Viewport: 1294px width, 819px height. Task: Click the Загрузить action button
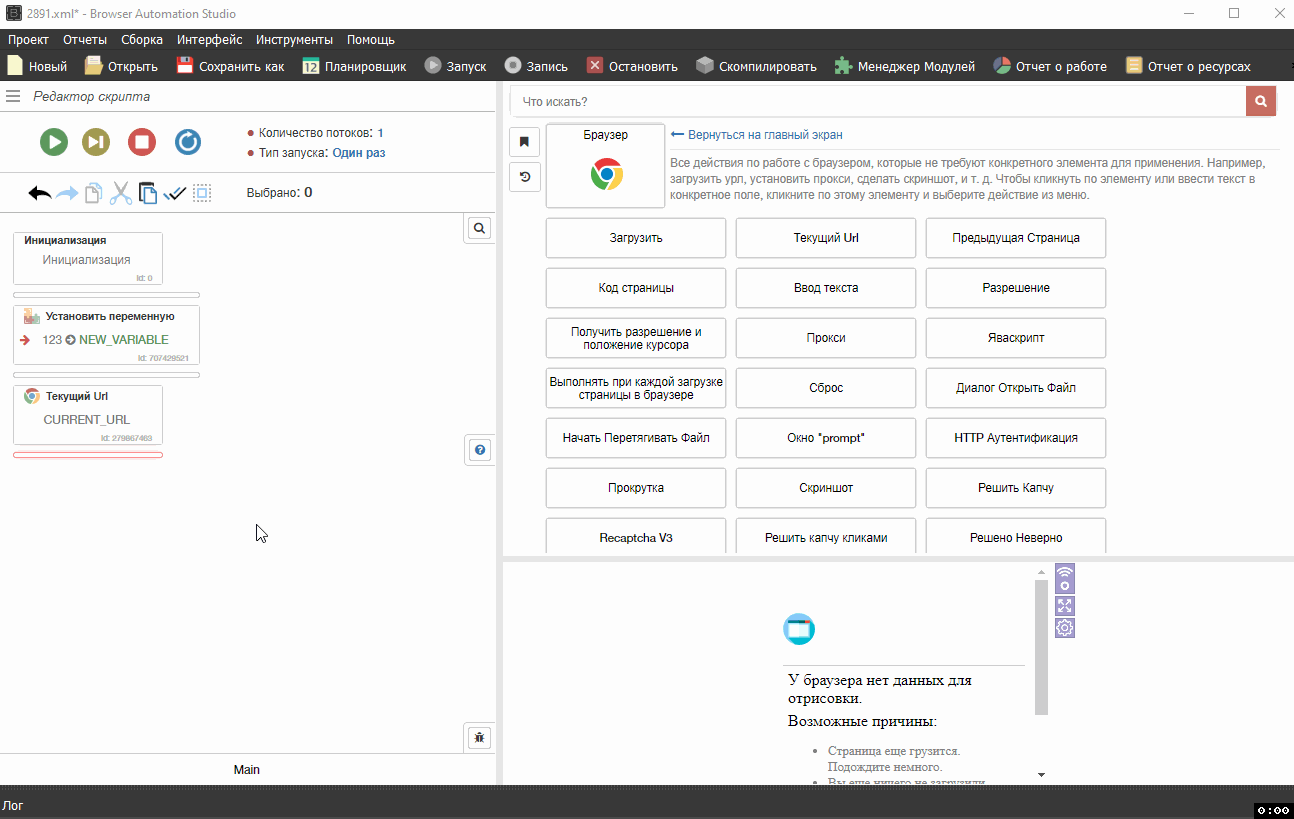click(636, 238)
